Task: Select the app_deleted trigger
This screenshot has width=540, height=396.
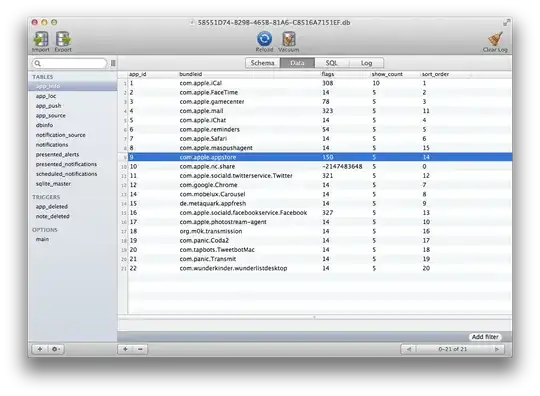Action: click(x=52, y=207)
